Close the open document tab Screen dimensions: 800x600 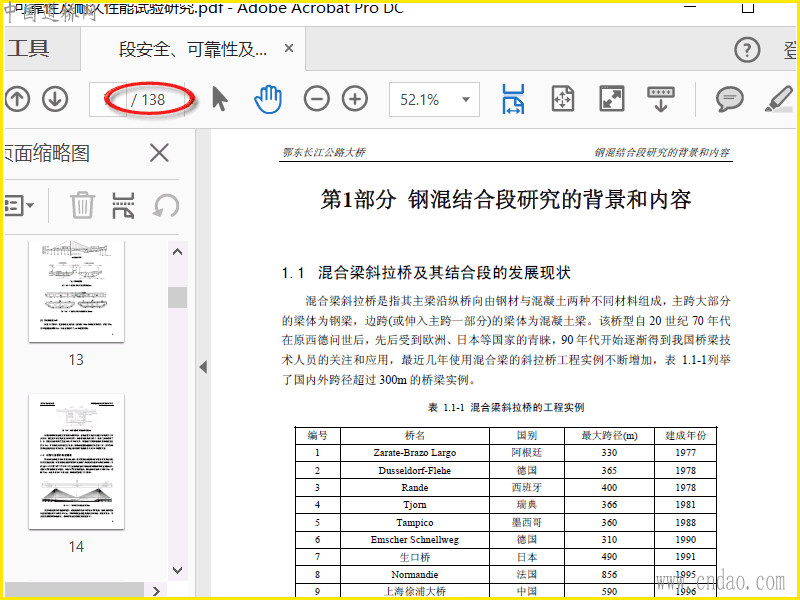click(x=289, y=49)
